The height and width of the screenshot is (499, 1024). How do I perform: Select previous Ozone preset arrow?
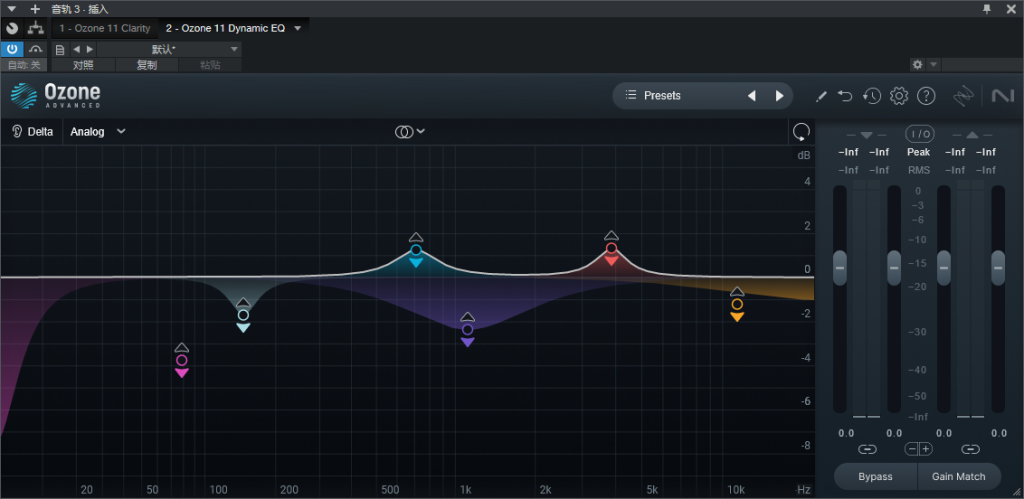(x=752, y=95)
